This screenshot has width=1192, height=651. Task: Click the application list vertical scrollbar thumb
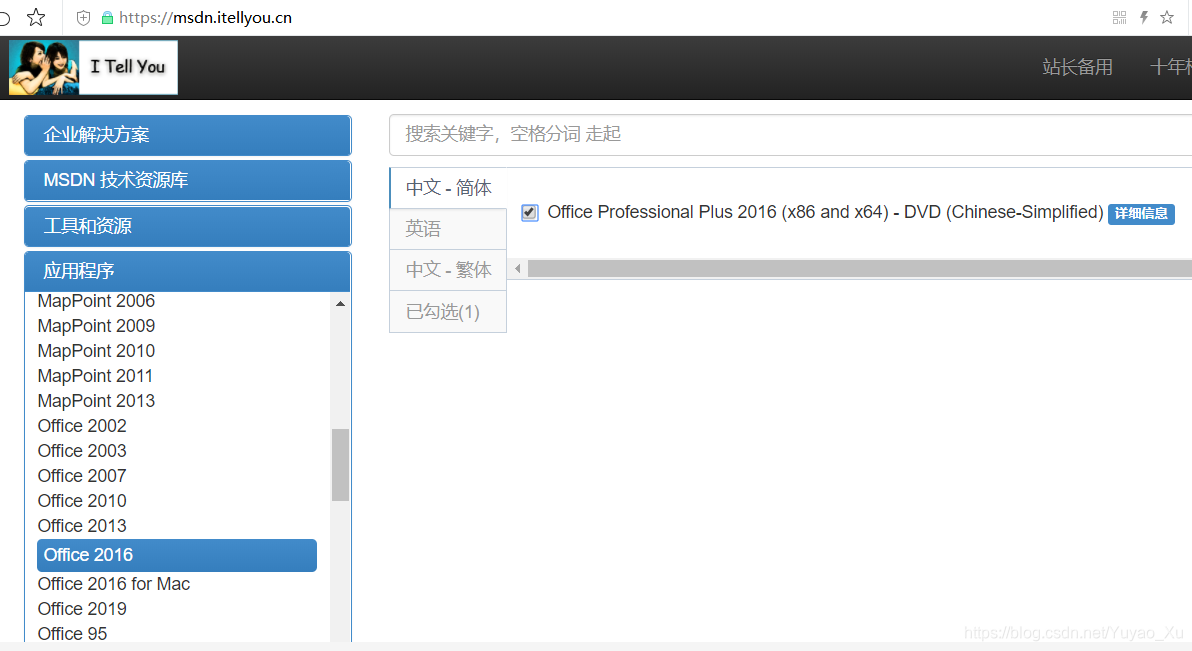pos(341,465)
